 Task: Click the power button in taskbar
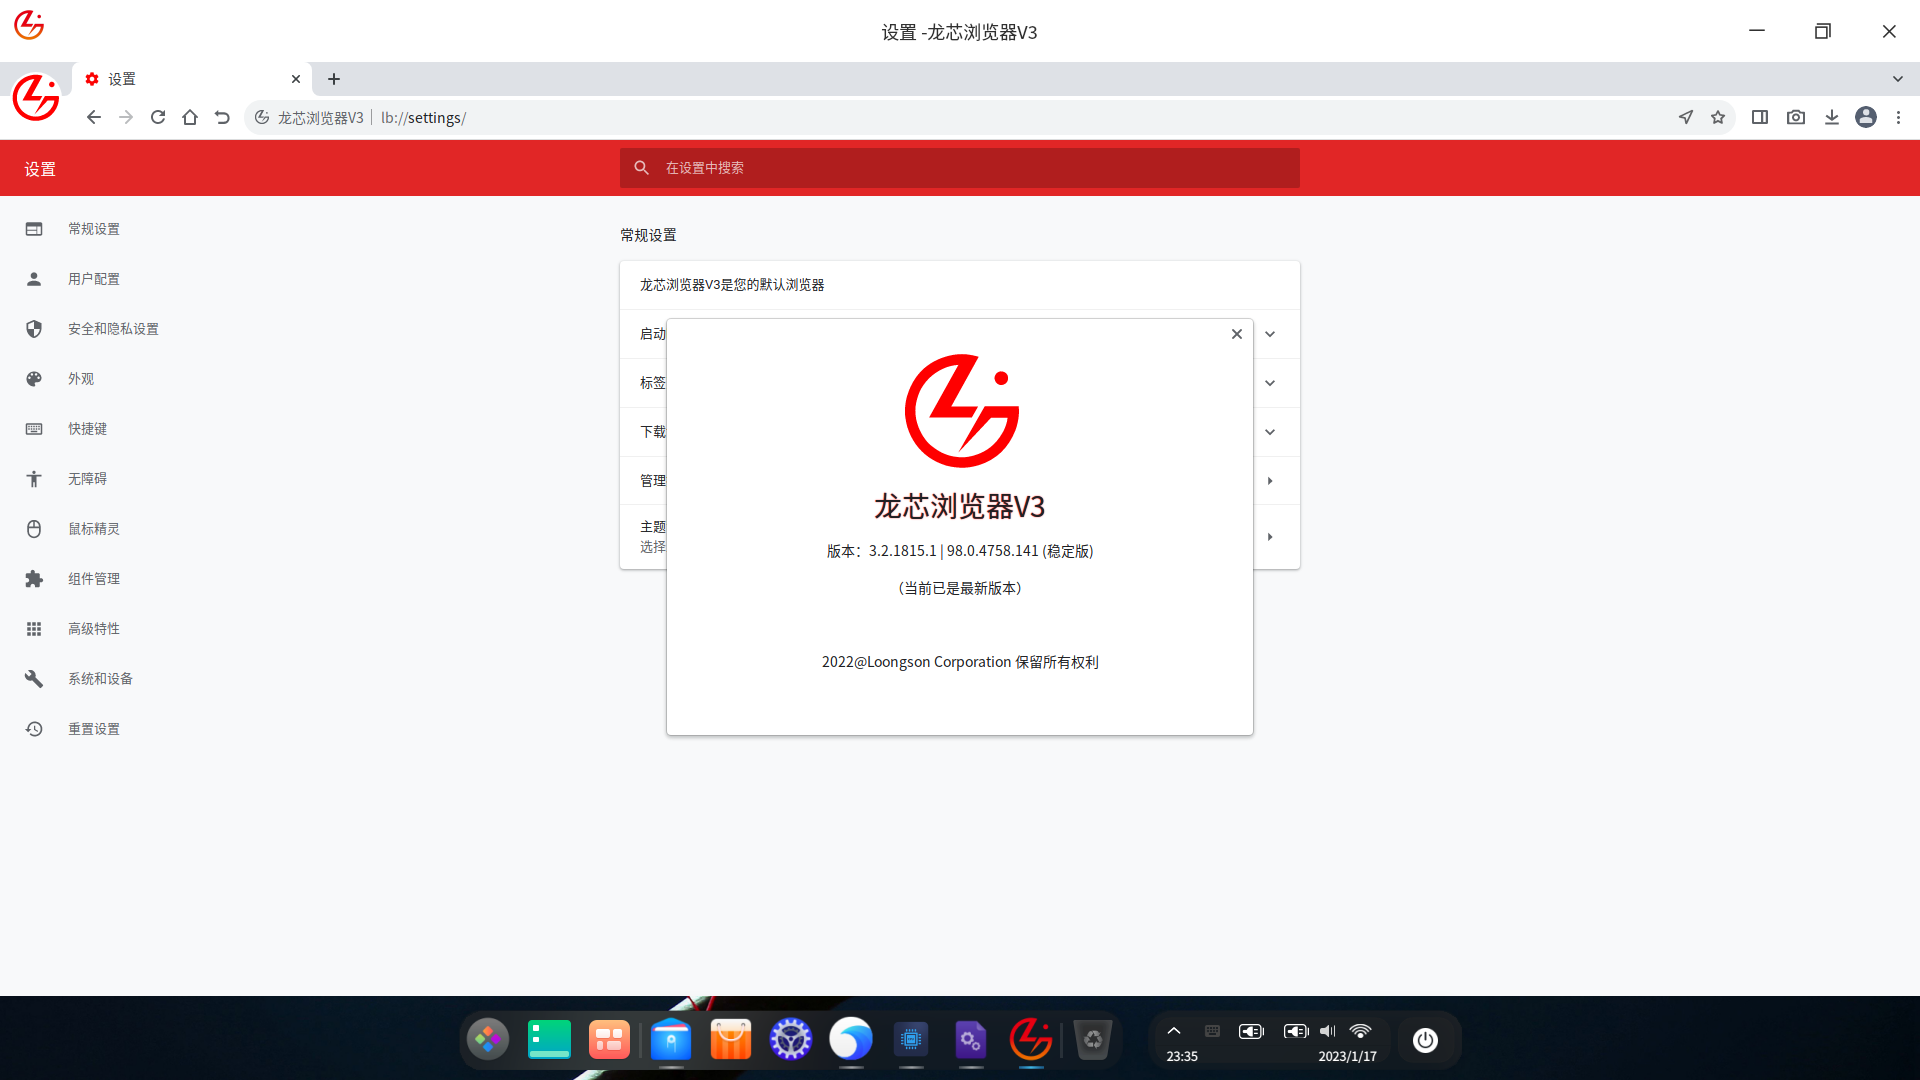(x=1425, y=1040)
